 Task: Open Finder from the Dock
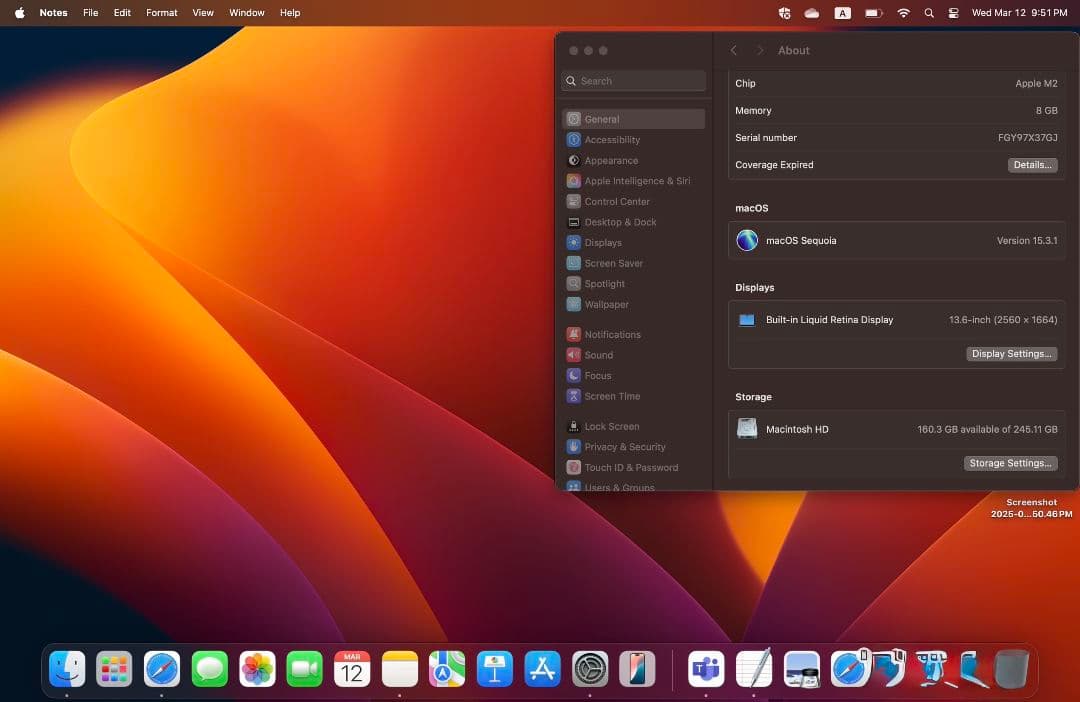tap(67, 669)
